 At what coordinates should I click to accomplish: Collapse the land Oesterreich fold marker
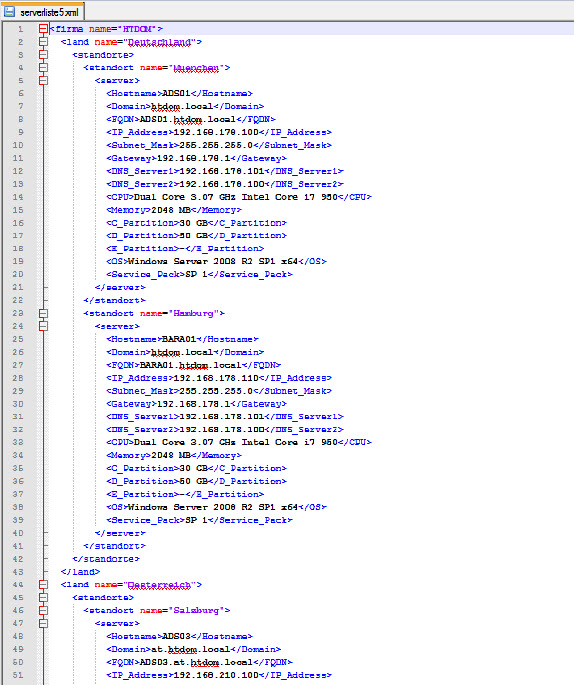pyautogui.click(x=43, y=585)
